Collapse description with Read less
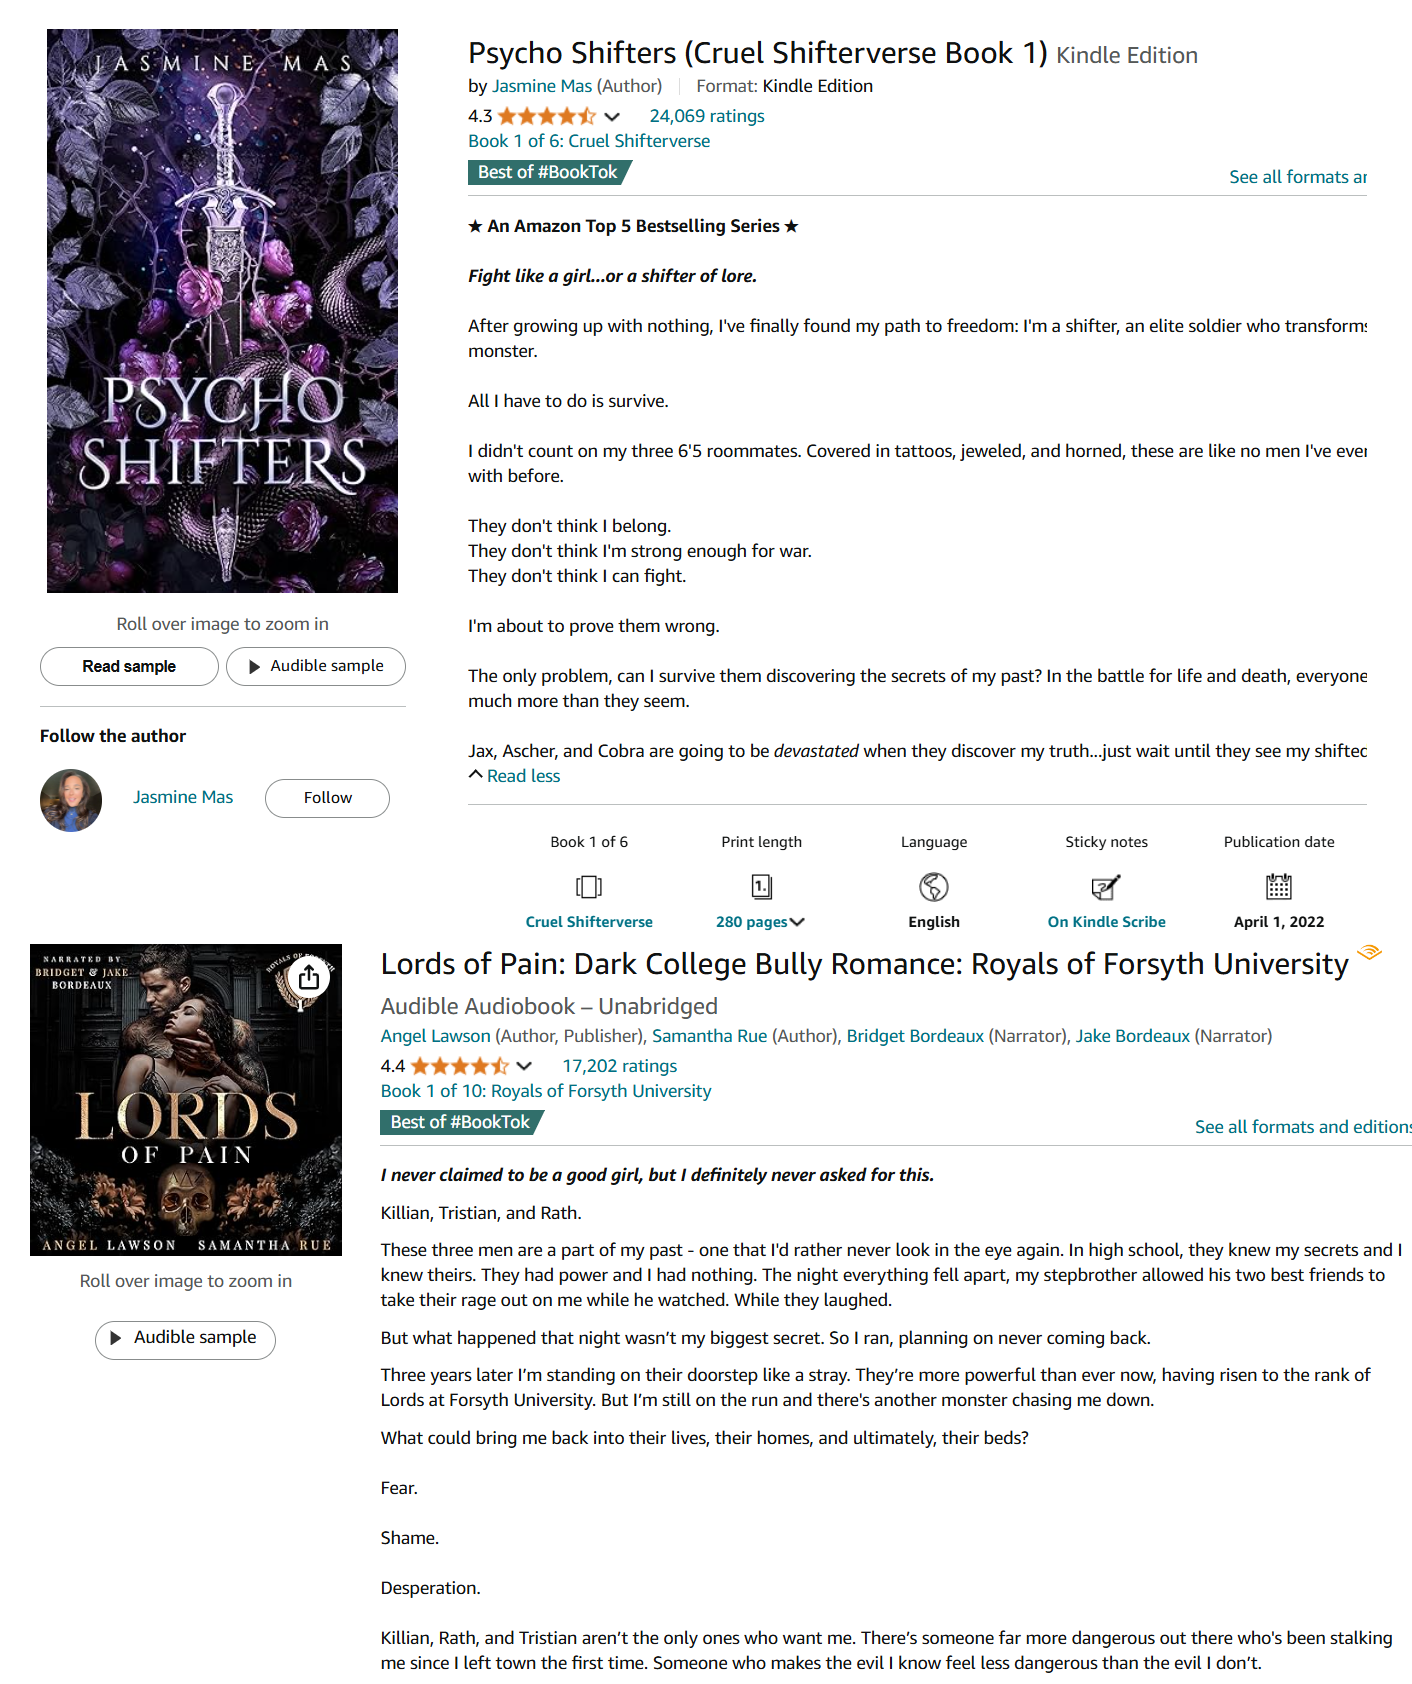This screenshot has height=1684, width=1412. pyautogui.click(x=514, y=776)
